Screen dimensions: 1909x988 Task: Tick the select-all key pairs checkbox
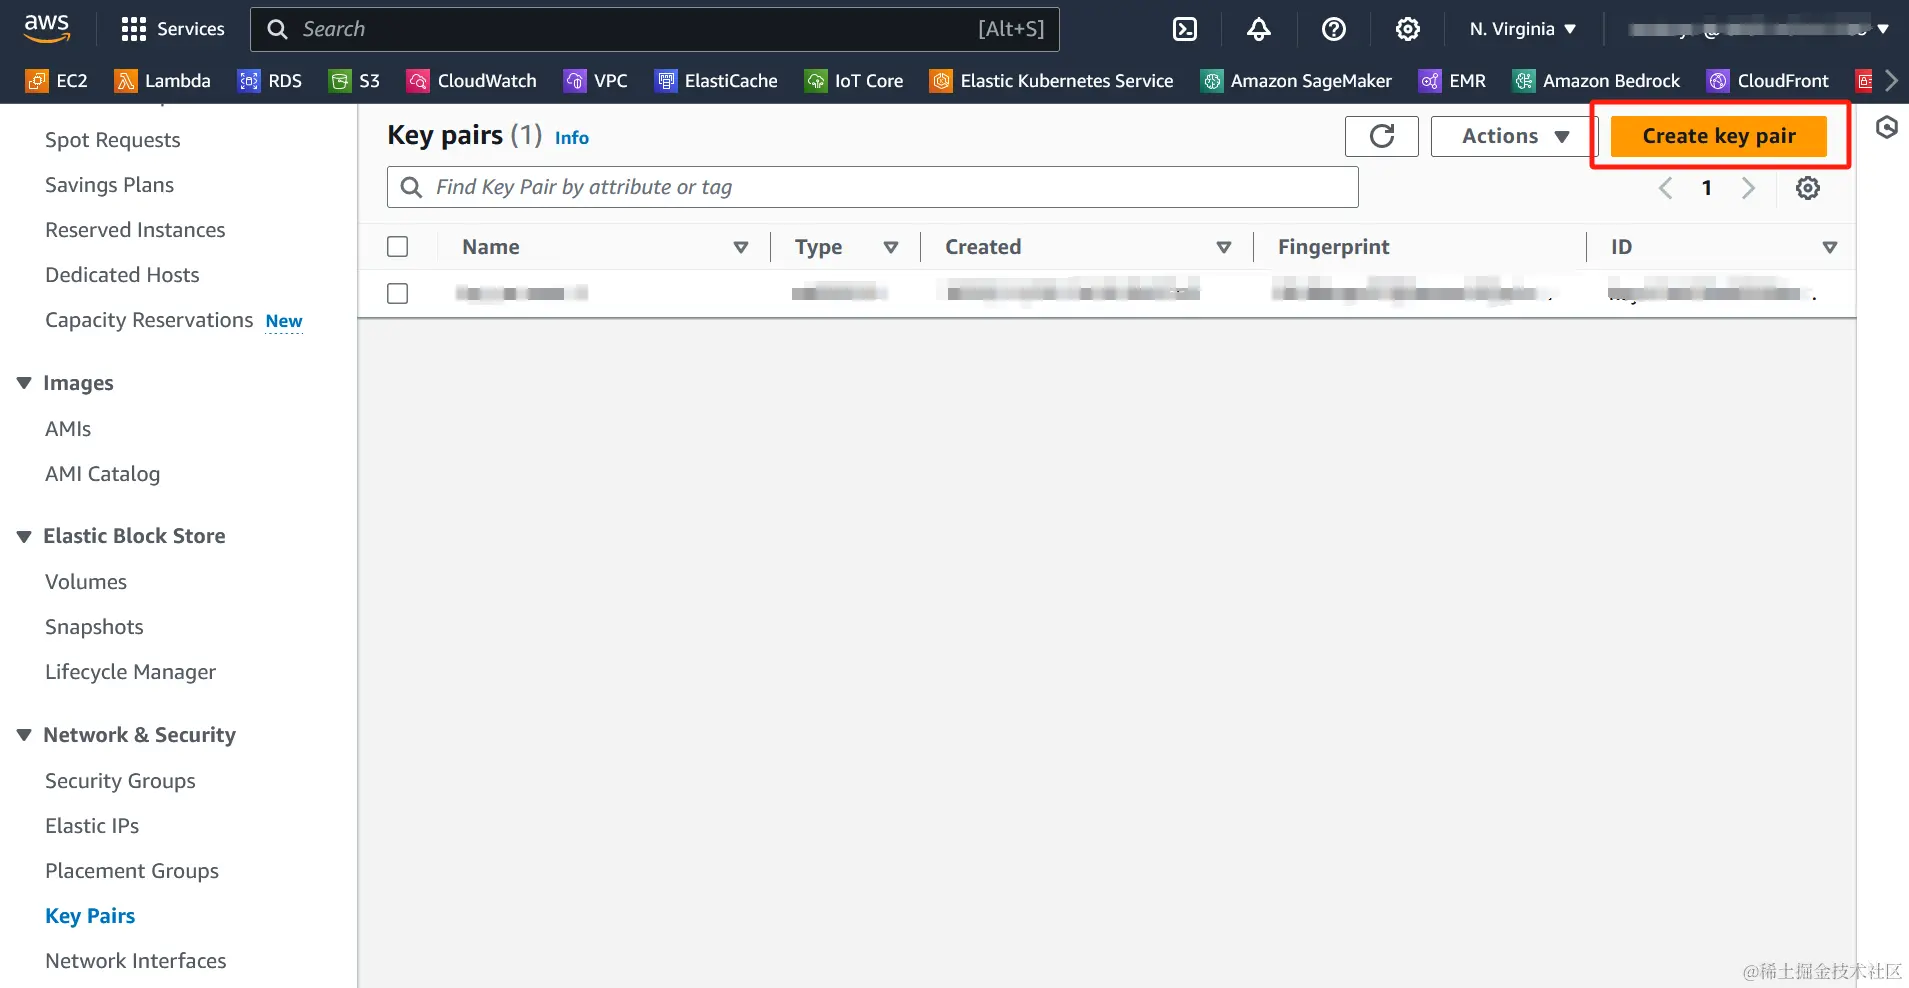[398, 247]
